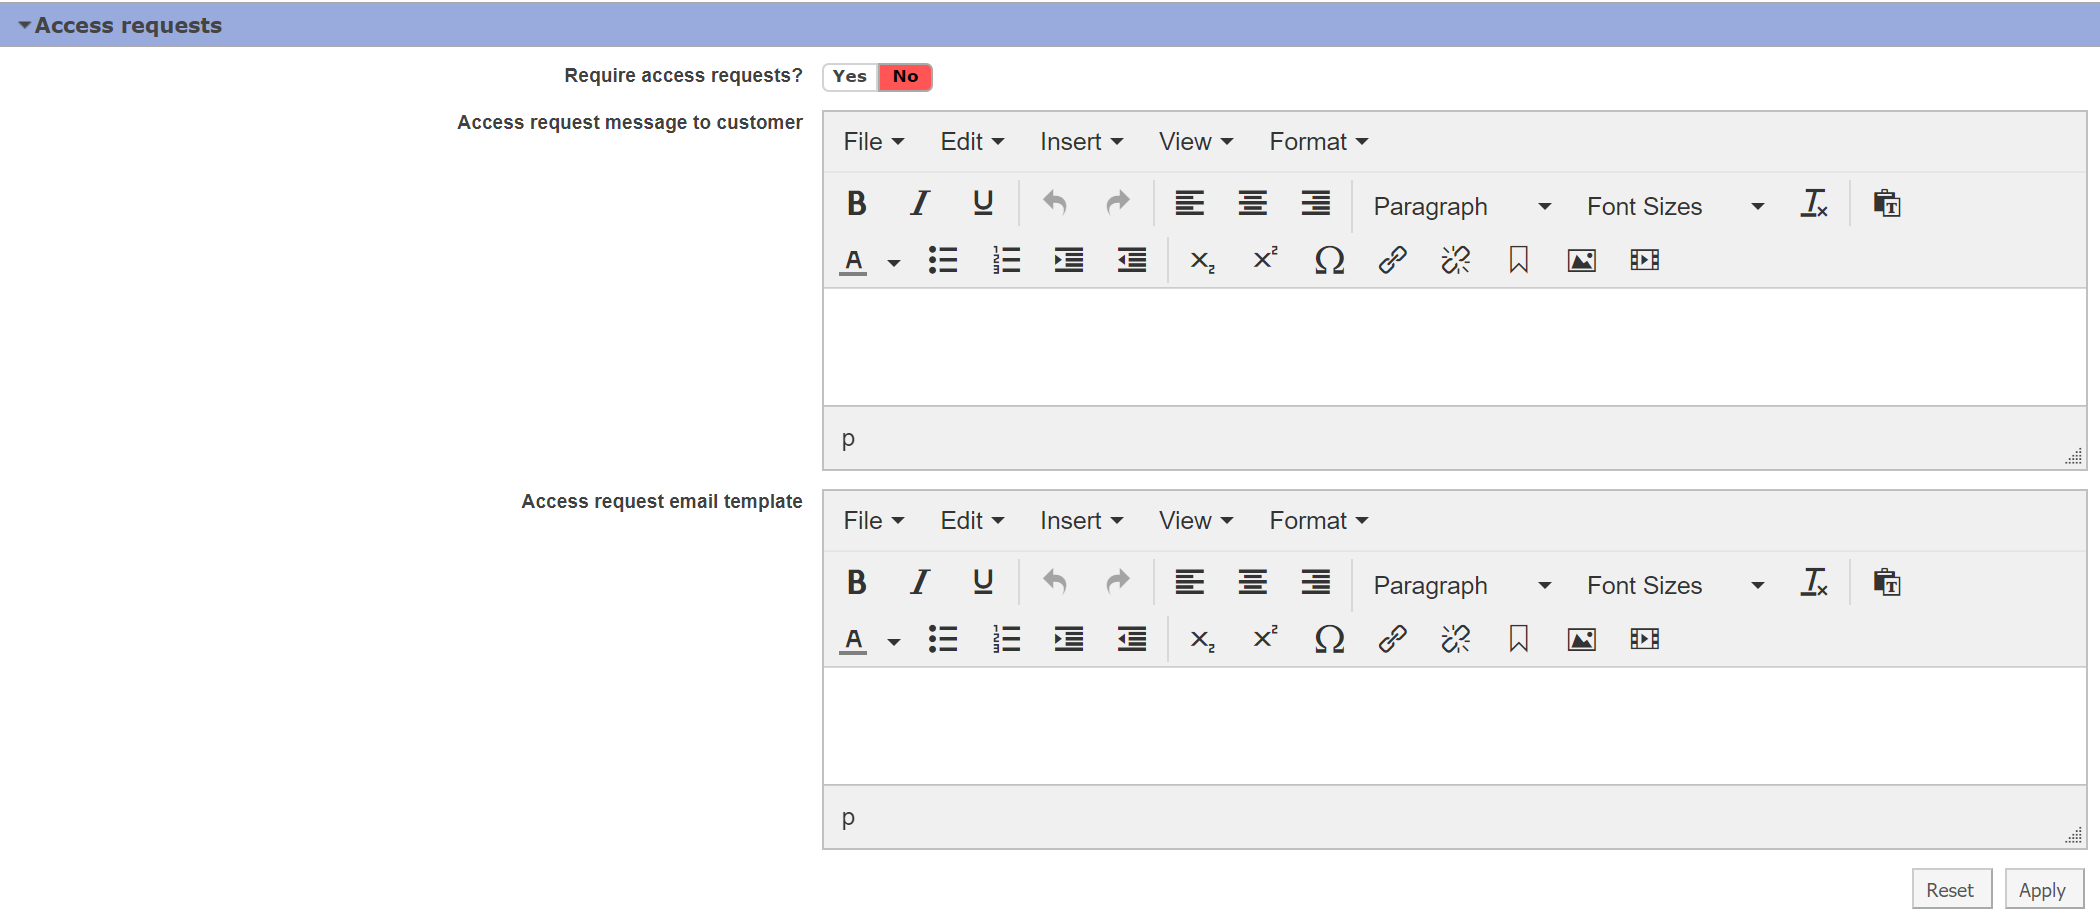2100x916 pixels.
Task: Open text color picker arrow in customer message editor
Action: (894, 263)
